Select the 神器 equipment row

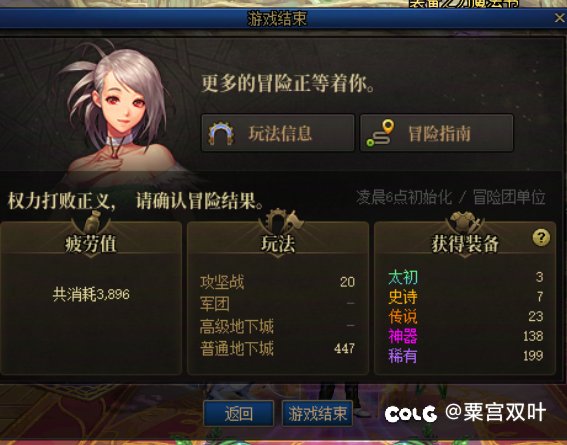click(465, 336)
